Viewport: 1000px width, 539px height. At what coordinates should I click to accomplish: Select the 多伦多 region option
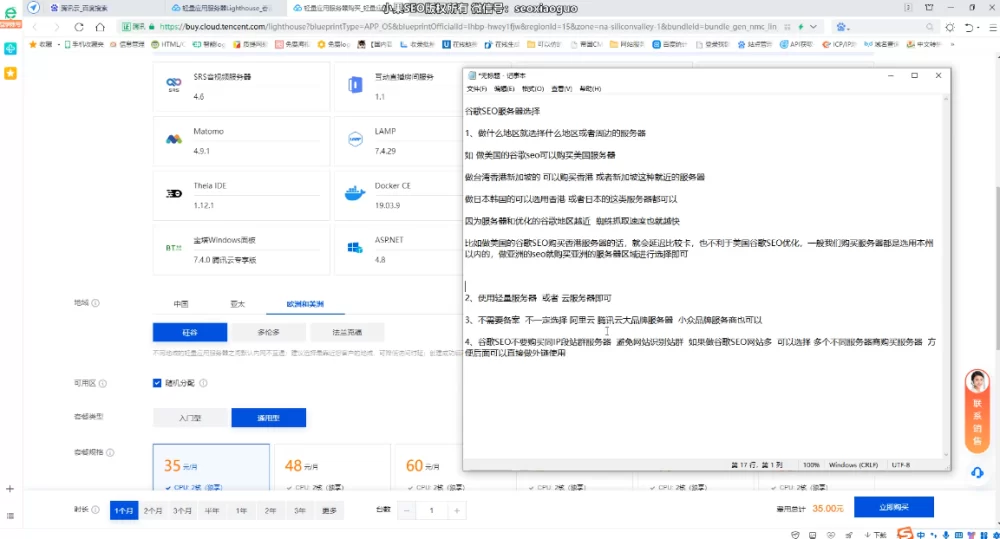268,332
